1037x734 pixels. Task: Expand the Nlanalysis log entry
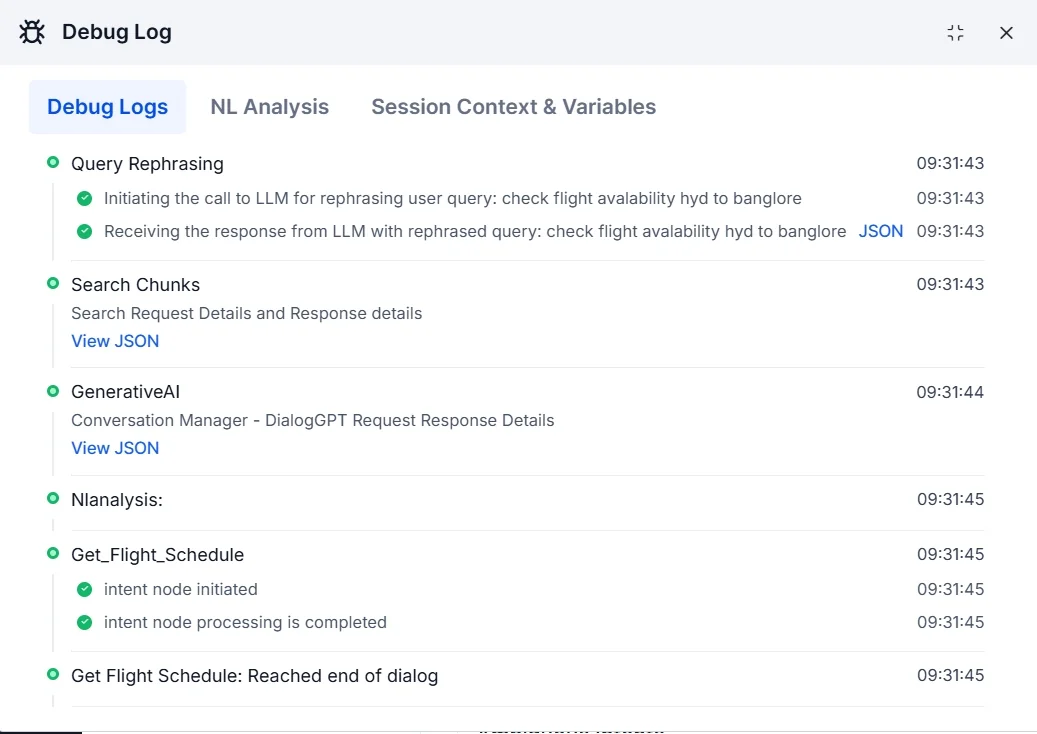click(x=117, y=500)
